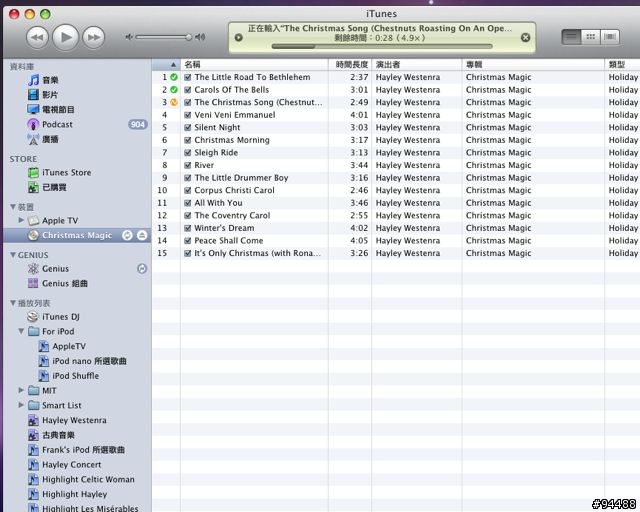640x512 pixels.
Task: Click the import progress bar
Action: (382, 47)
